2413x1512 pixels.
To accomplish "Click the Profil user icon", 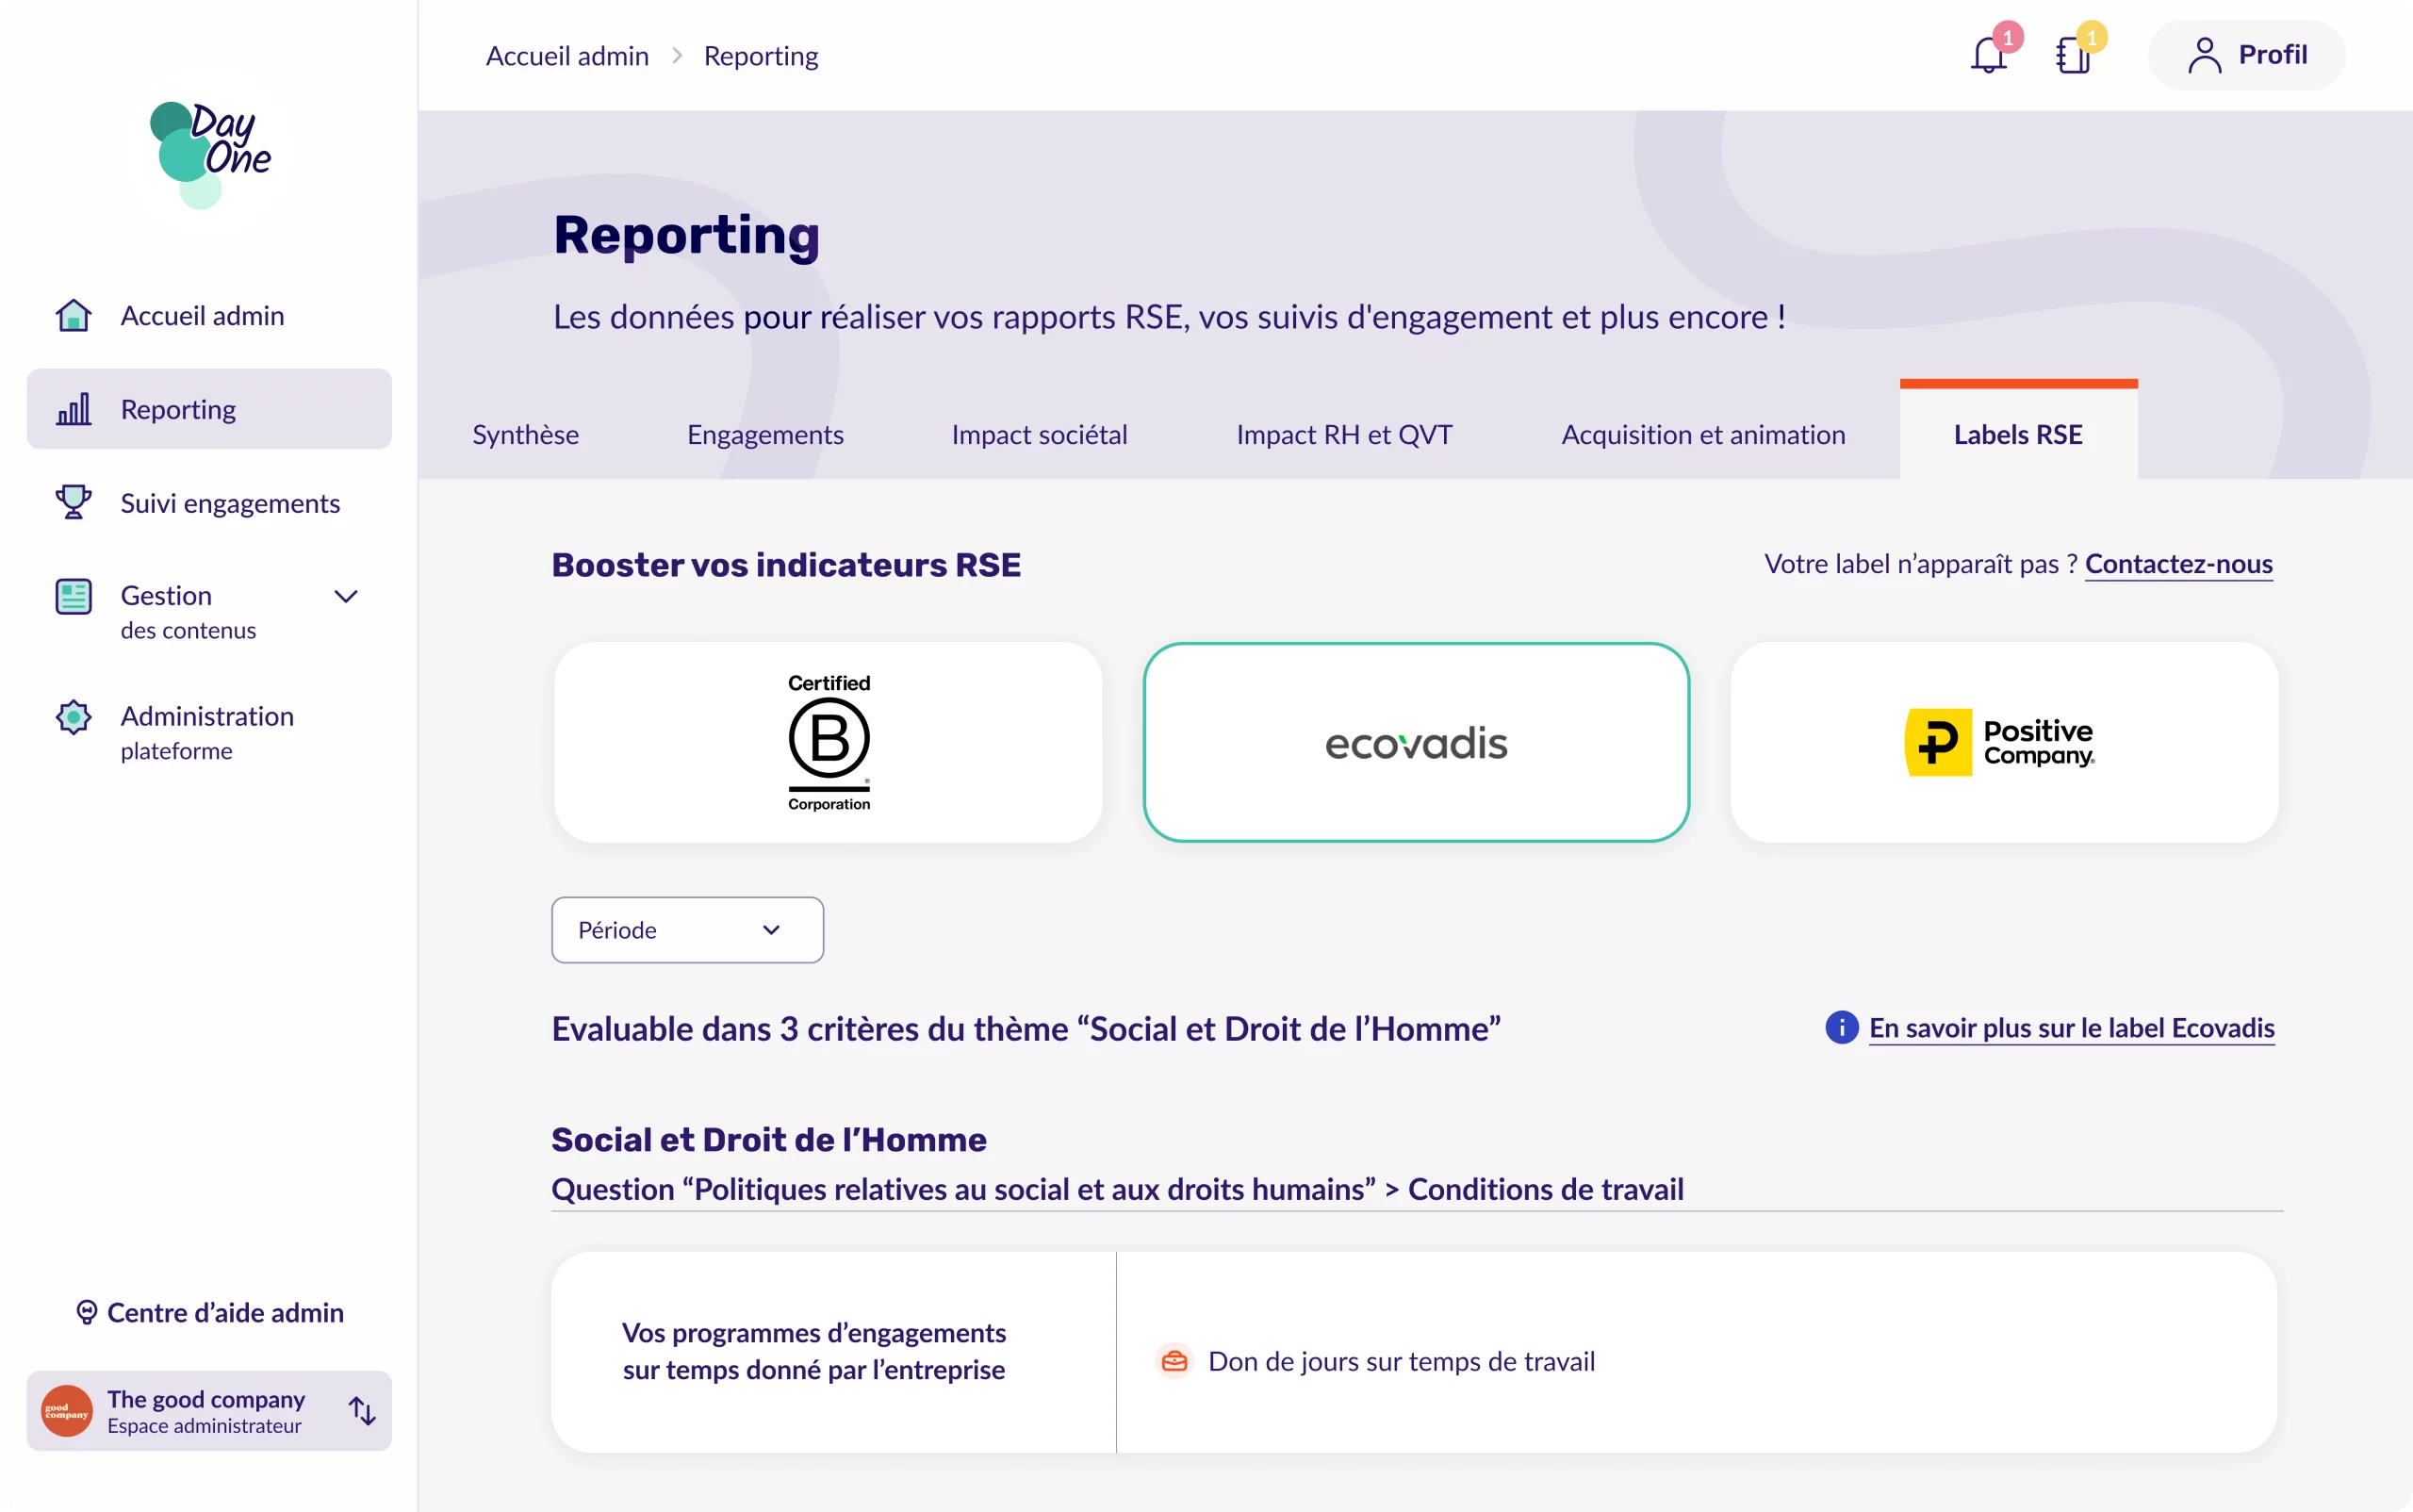I will pyautogui.click(x=2204, y=55).
